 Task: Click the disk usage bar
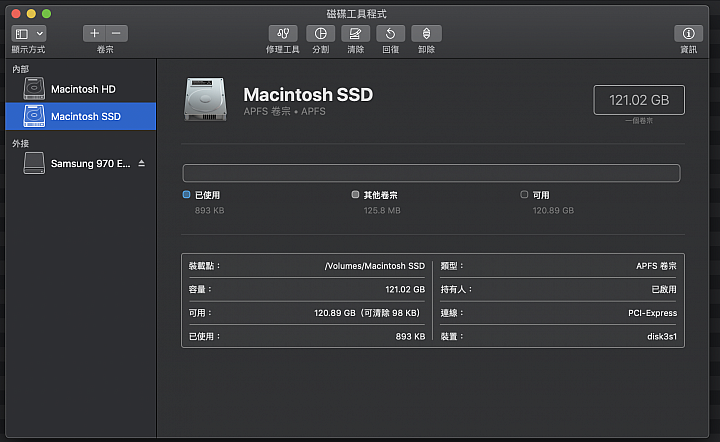click(431, 173)
